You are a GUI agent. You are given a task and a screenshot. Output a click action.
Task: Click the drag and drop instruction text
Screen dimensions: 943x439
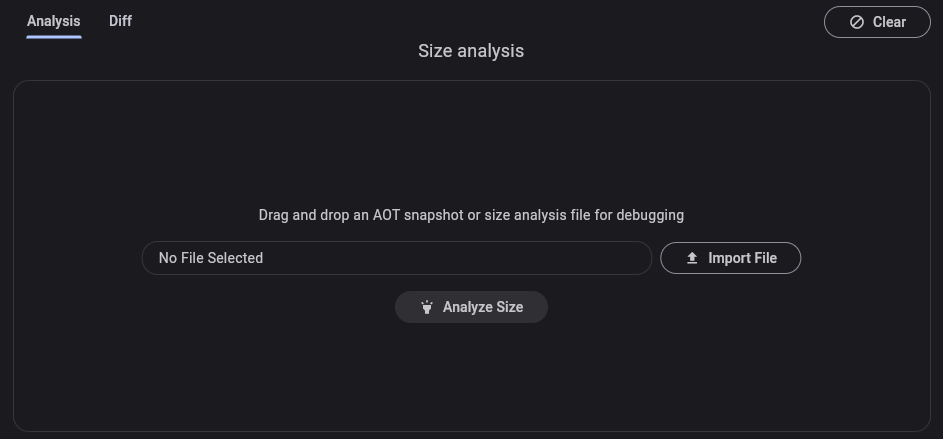pos(471,215)
